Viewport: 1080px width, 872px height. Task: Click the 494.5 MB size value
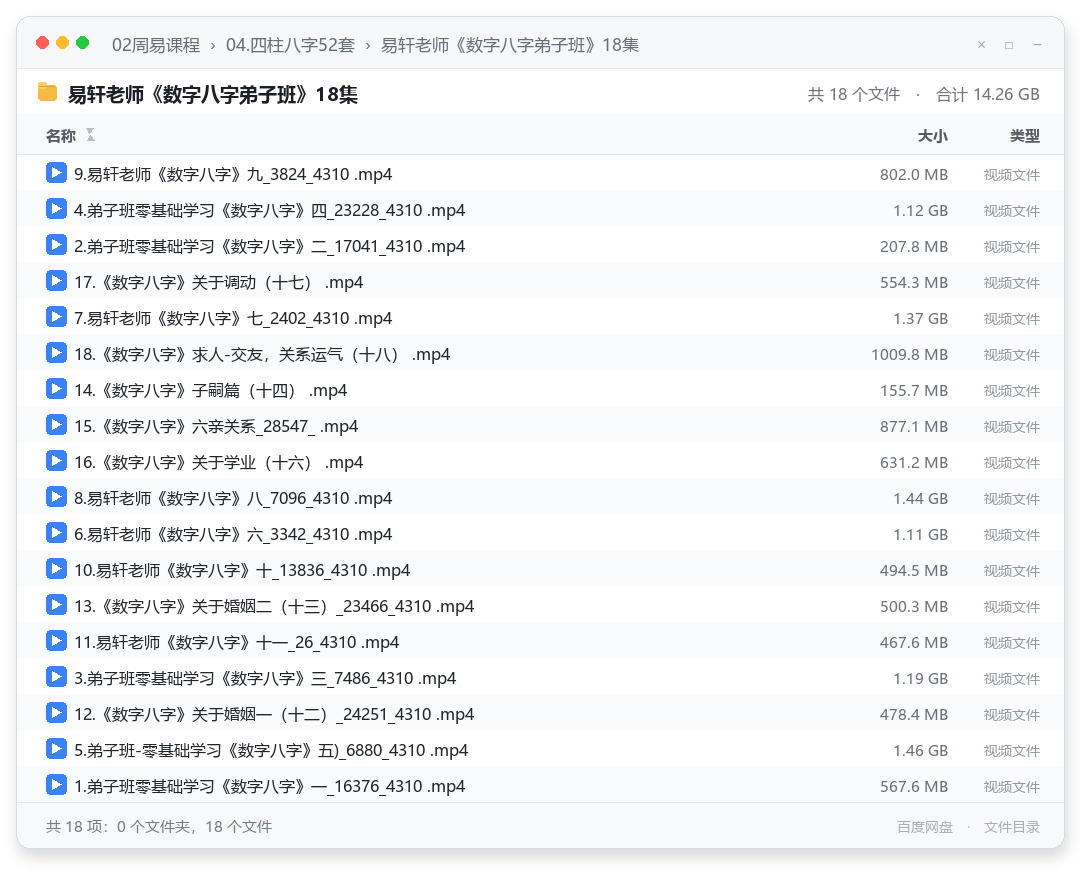913,571
